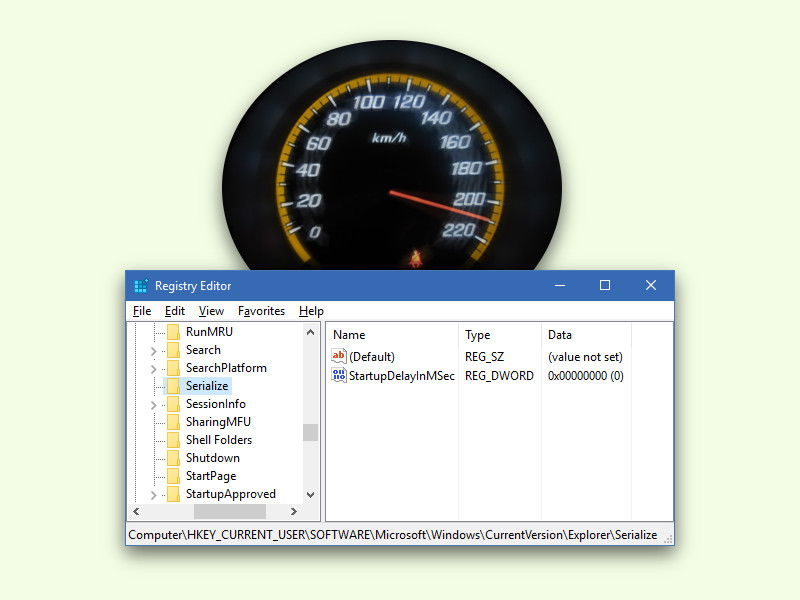Minimize the Registry Editor window
Screen dimensions: 800x600
(560, 285)
